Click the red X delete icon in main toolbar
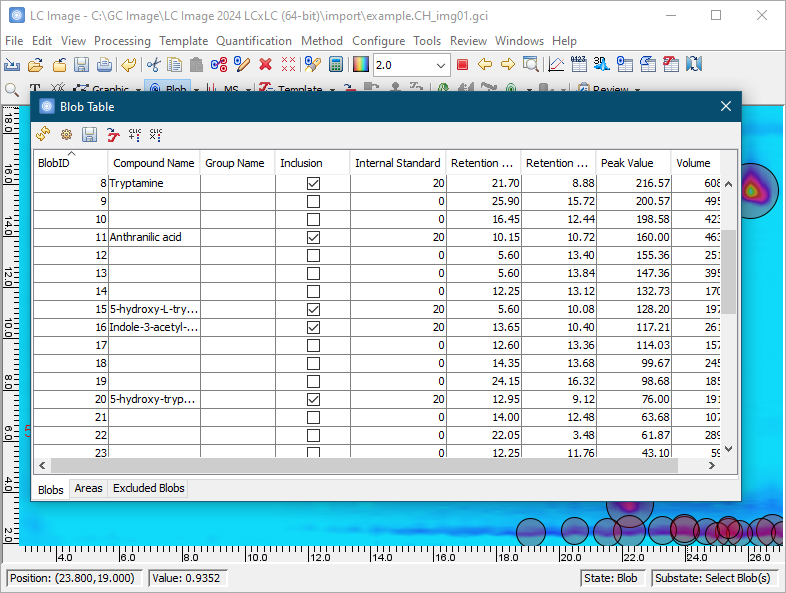Screen dimensions: 786x593 tap(265, 65)
